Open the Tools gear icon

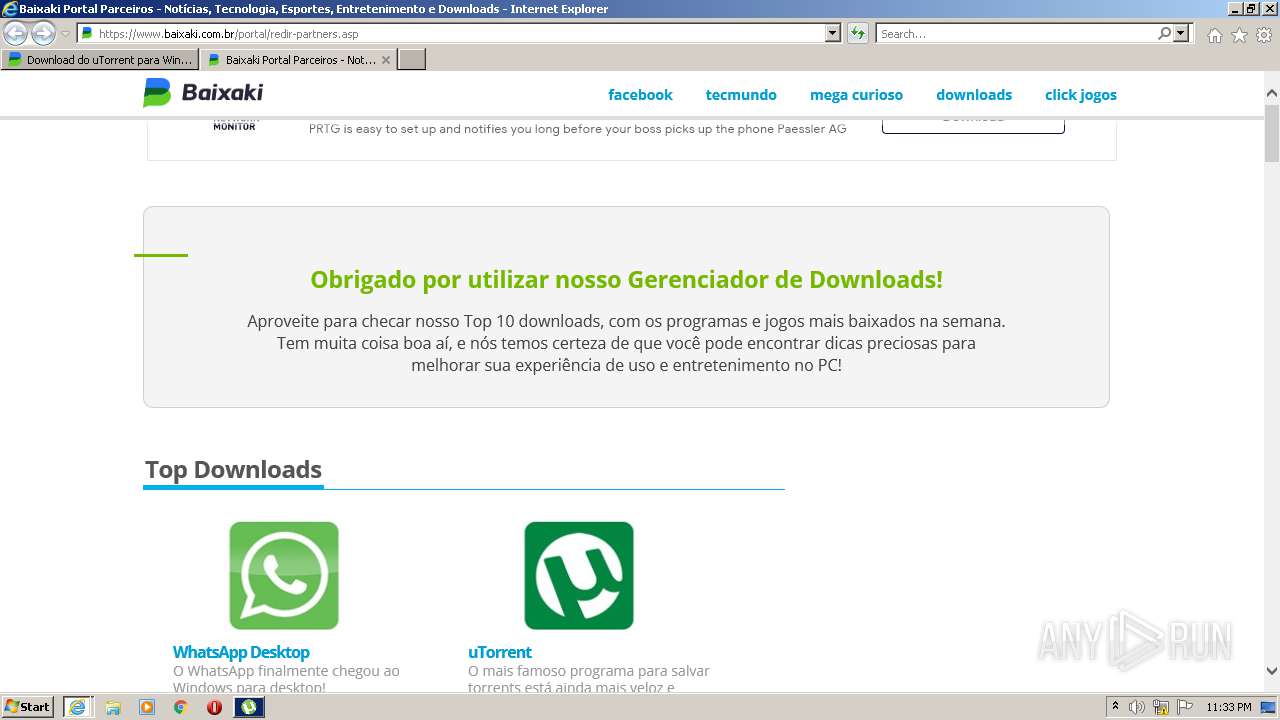(1264, 35)
